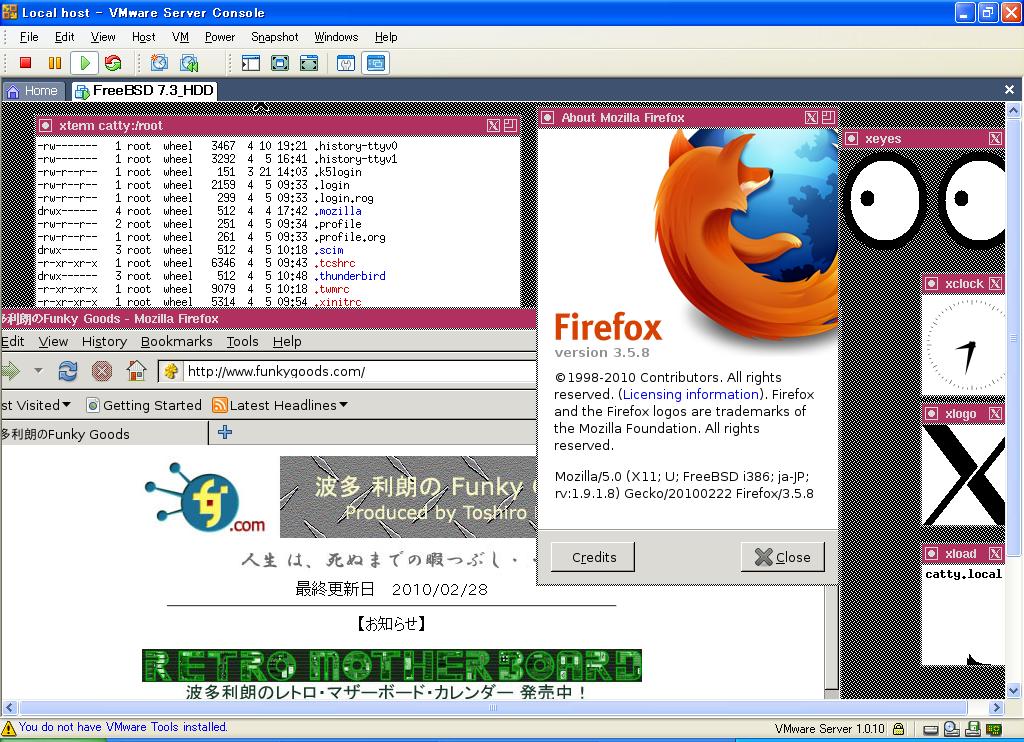This screenshot has height=742, width=1024.
Task: Expand the Latest Headlines feed dropdown
Action: (344, 405)
